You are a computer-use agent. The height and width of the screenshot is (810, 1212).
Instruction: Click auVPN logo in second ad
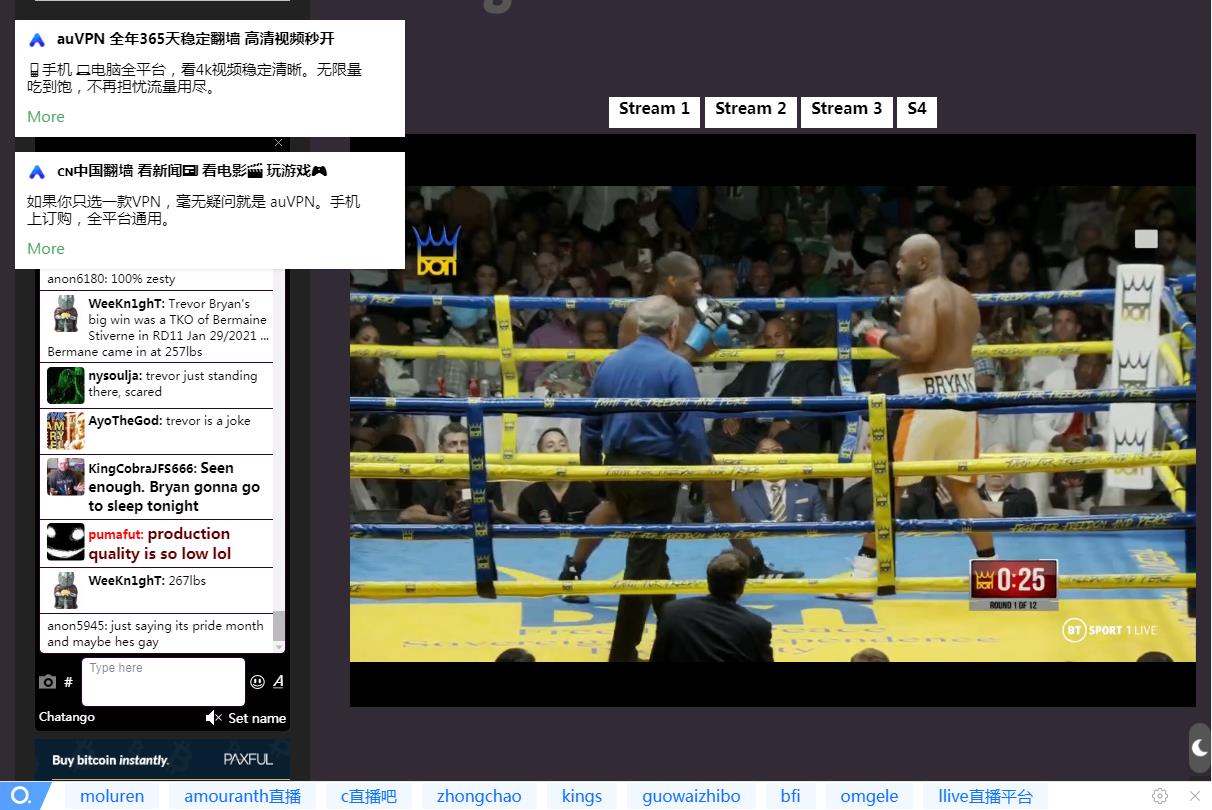pyautogui.click(x=37, y=172)
